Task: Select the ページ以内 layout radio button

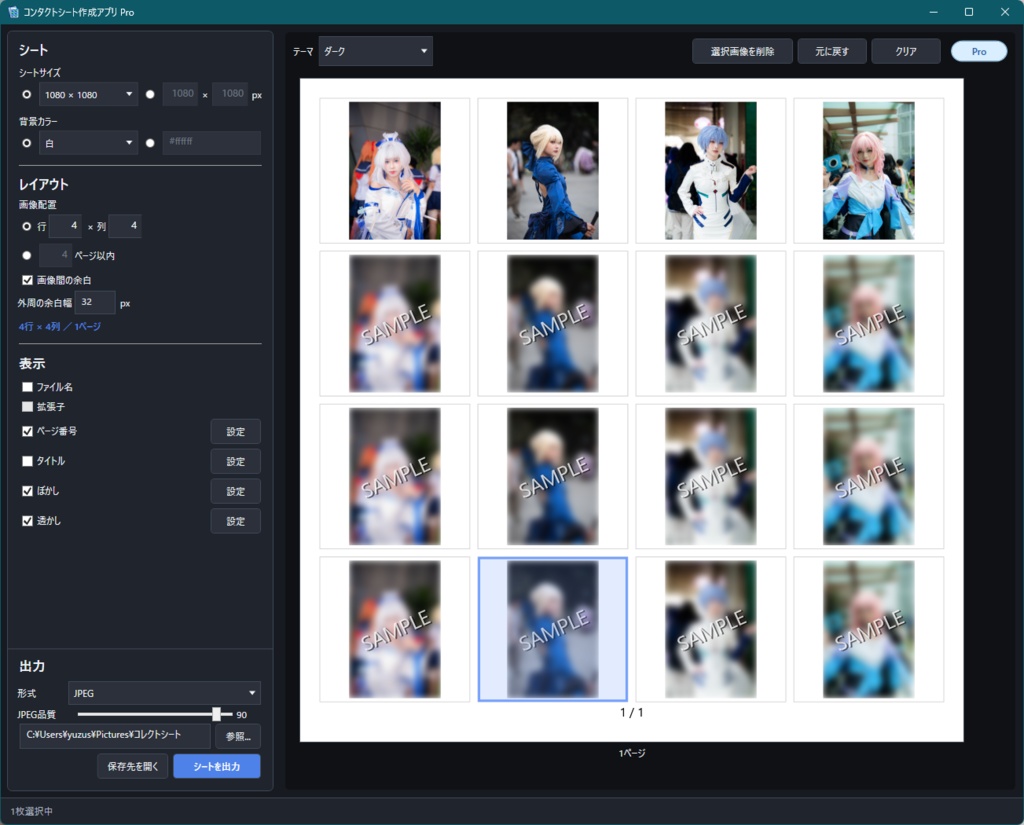Action: point(27,255)
